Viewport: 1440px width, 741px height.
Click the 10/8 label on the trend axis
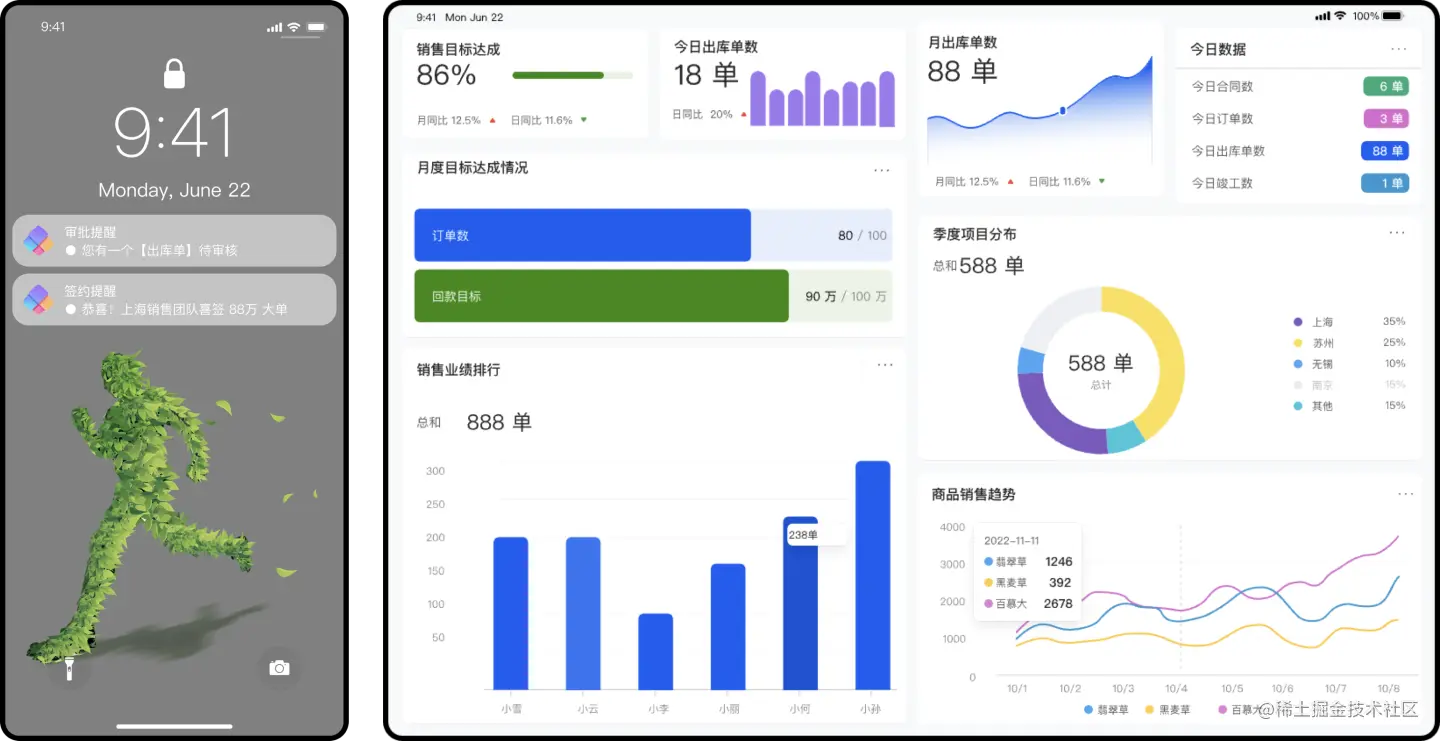point(1388,689)
